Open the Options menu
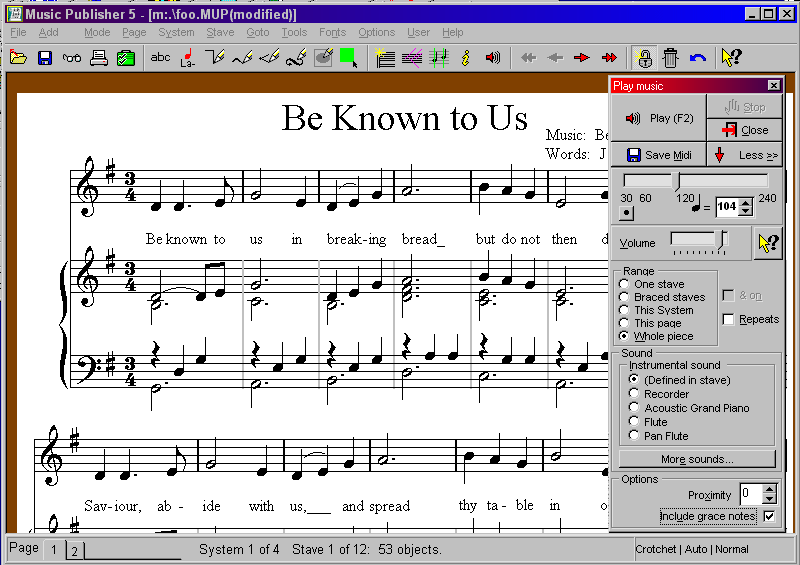Screen dimensions: 800x565 377,32
